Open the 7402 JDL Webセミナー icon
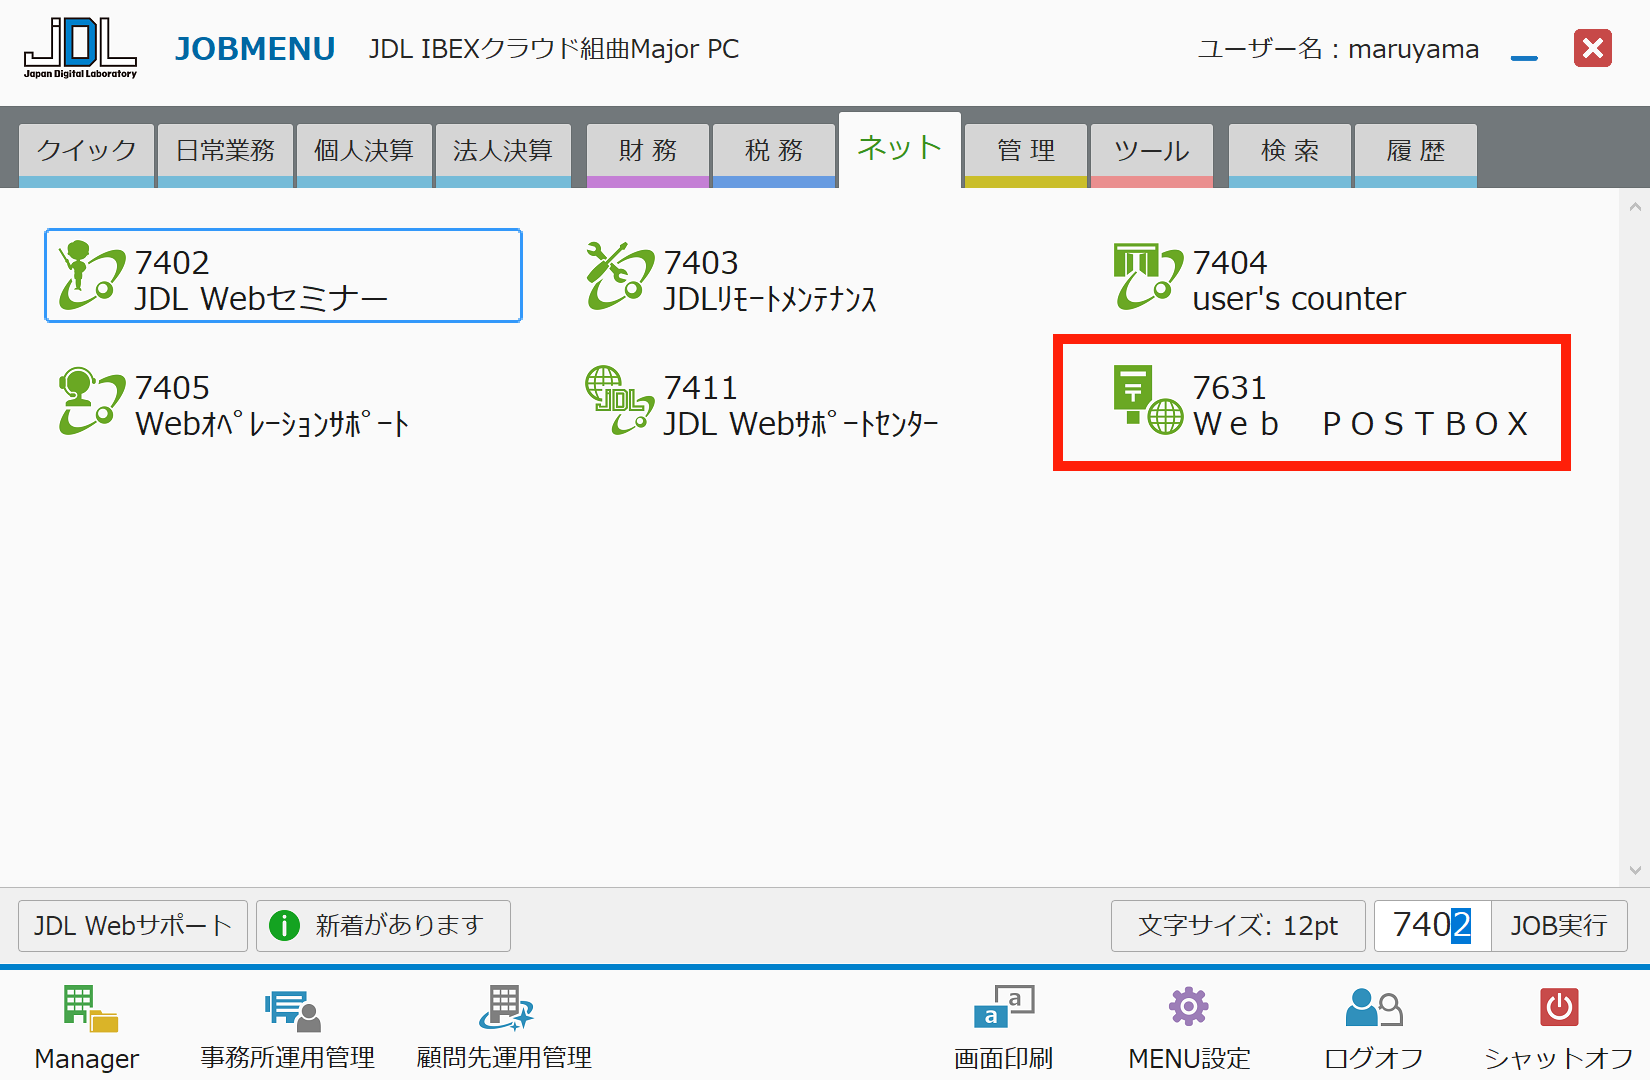The width and height of the screenshot is (1650, 1080). (x=91, y=276)
